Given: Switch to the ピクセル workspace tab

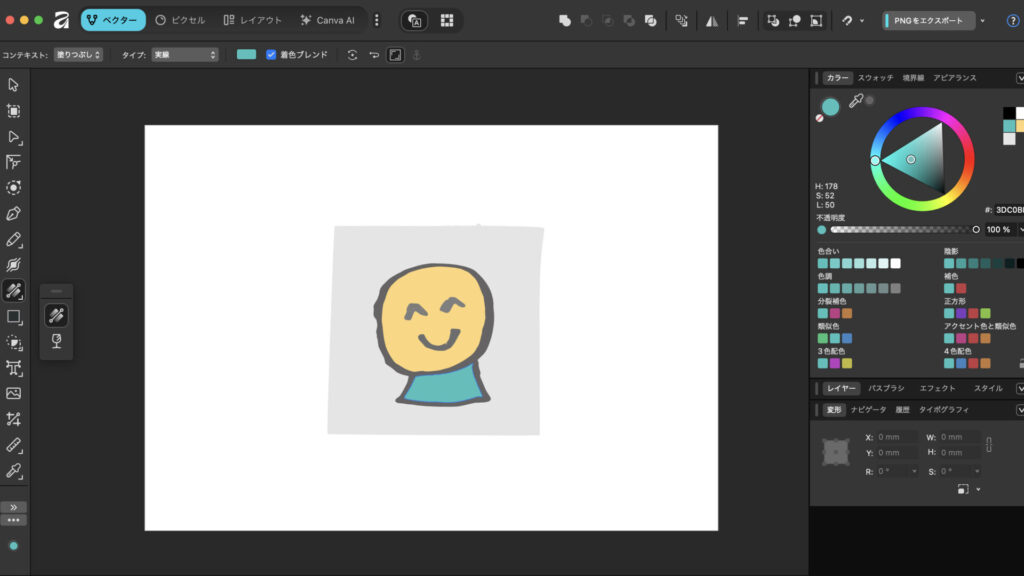Looking at the screenshot, I should [180, 20].
